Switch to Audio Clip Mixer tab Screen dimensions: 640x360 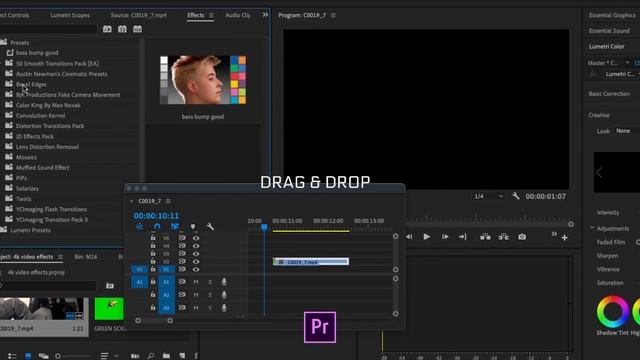click(x=238, y=15)
